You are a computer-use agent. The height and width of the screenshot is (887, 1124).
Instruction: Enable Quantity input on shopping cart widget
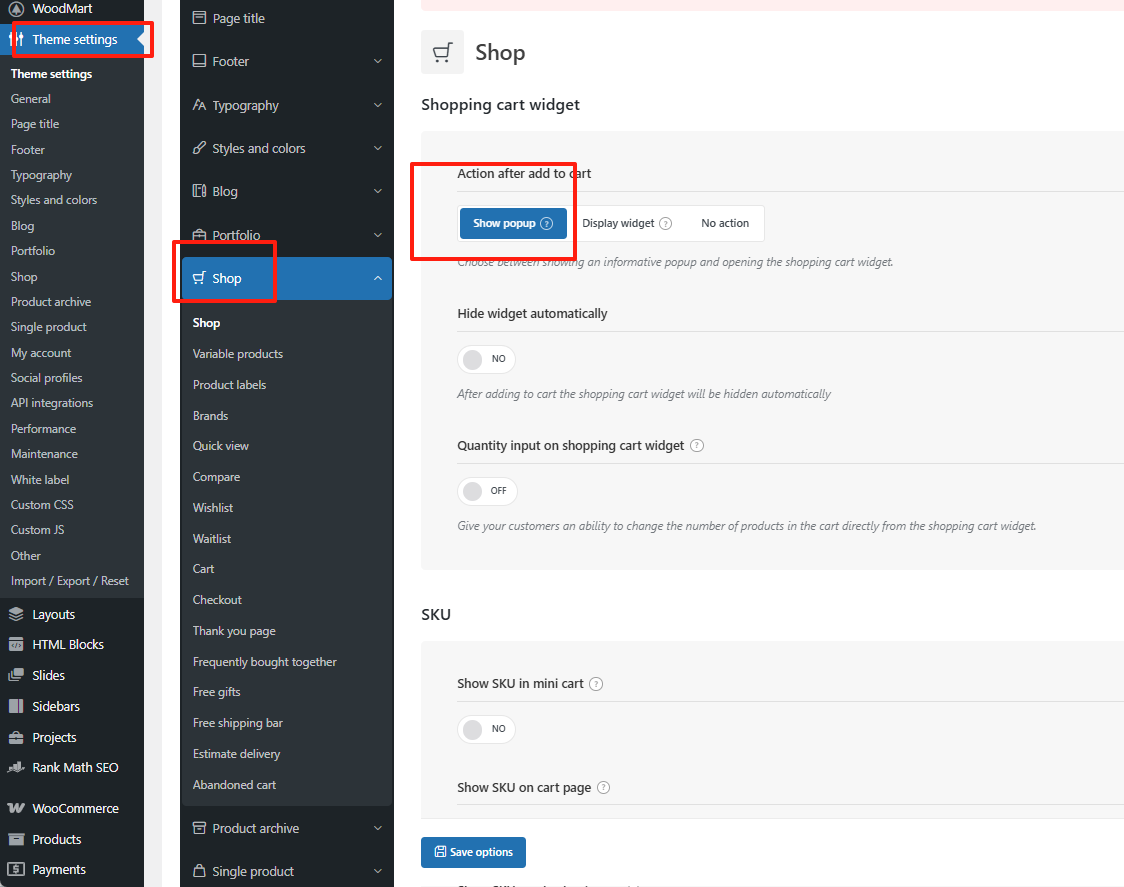pyautogui.click(x=487, y=491)
